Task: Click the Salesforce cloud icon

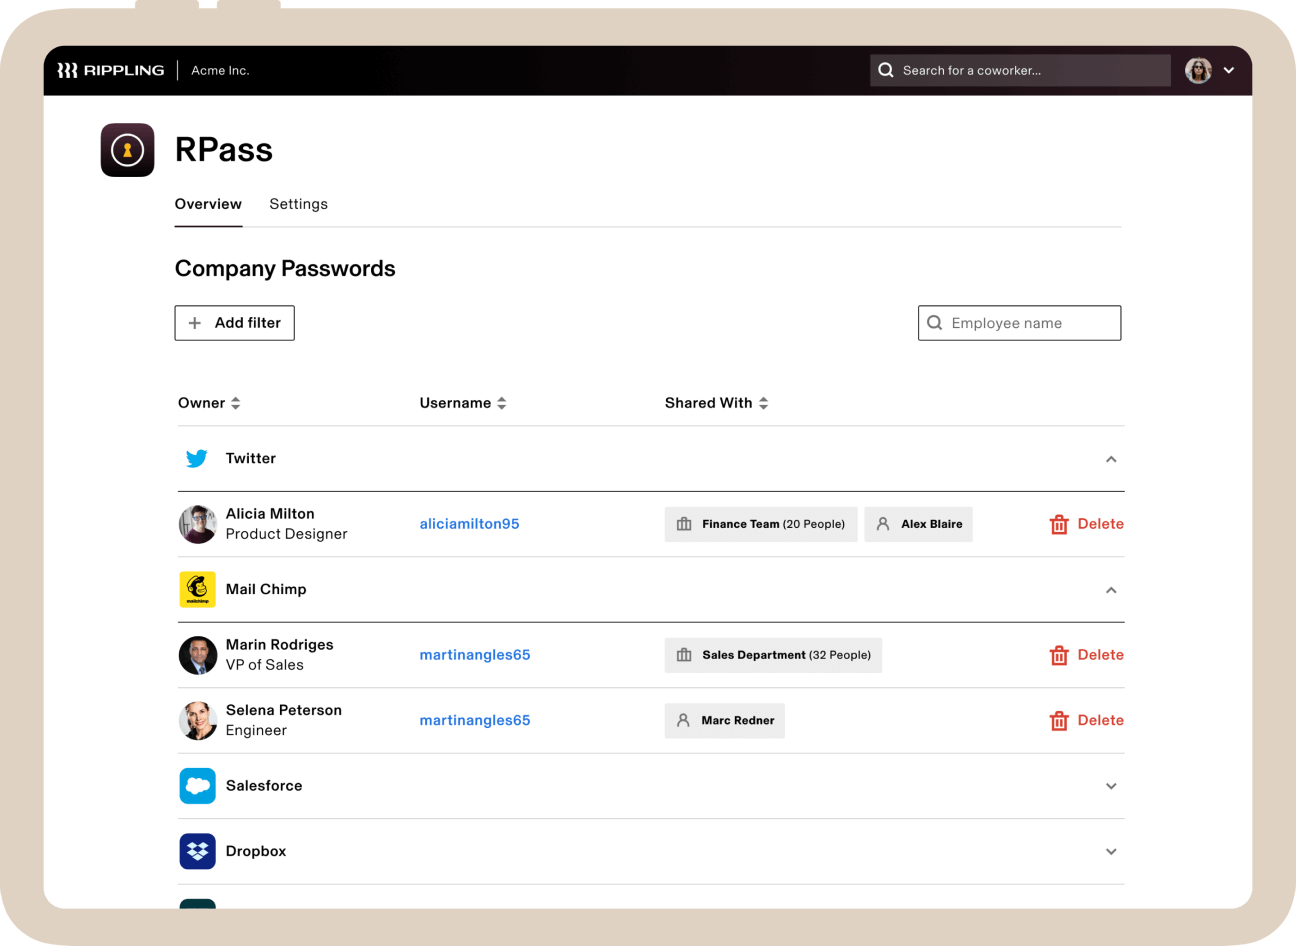Action: pyautogui.click(x=198, y=786)
